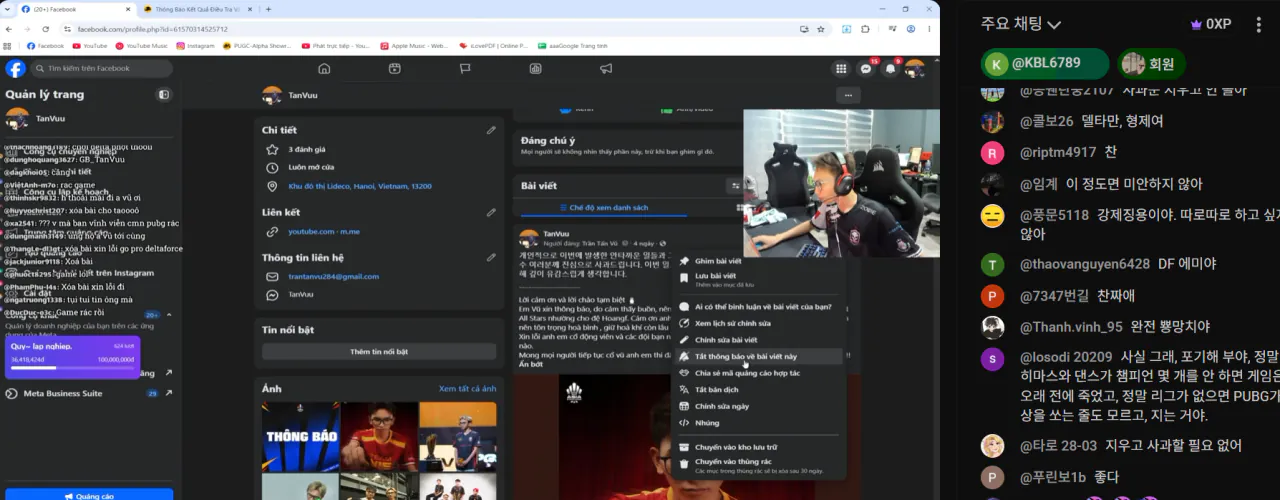Click the @KBL6789 member chip in chat
The height and width of the screenshot is (500, 1280).
(x=1045, y=63)
